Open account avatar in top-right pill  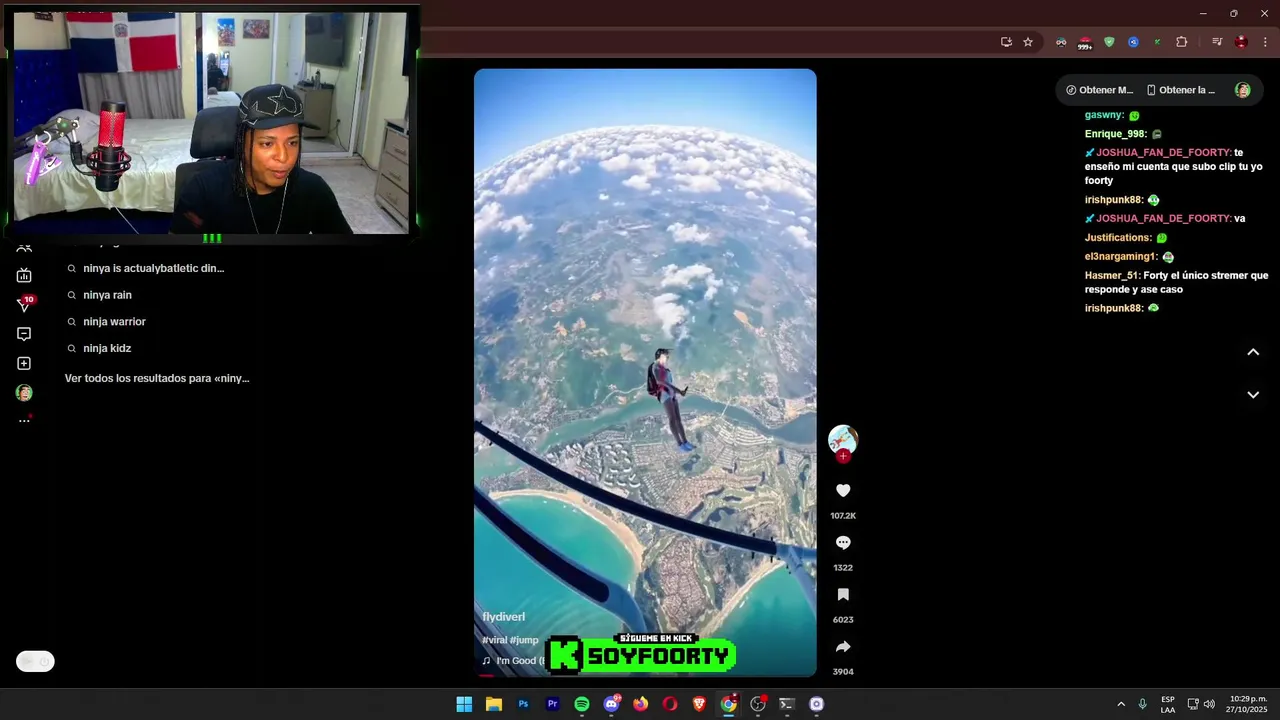click(1242, 90)
